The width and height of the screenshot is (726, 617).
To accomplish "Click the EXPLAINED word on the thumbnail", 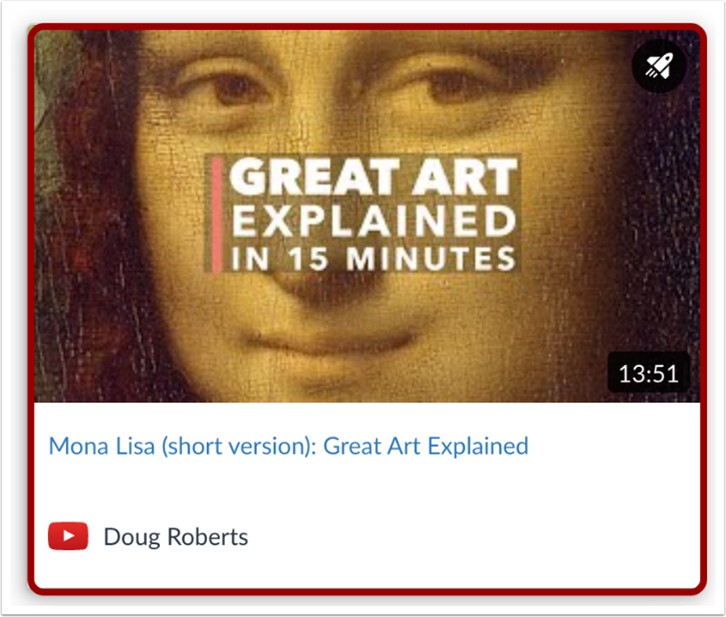I will pos(373,220).
